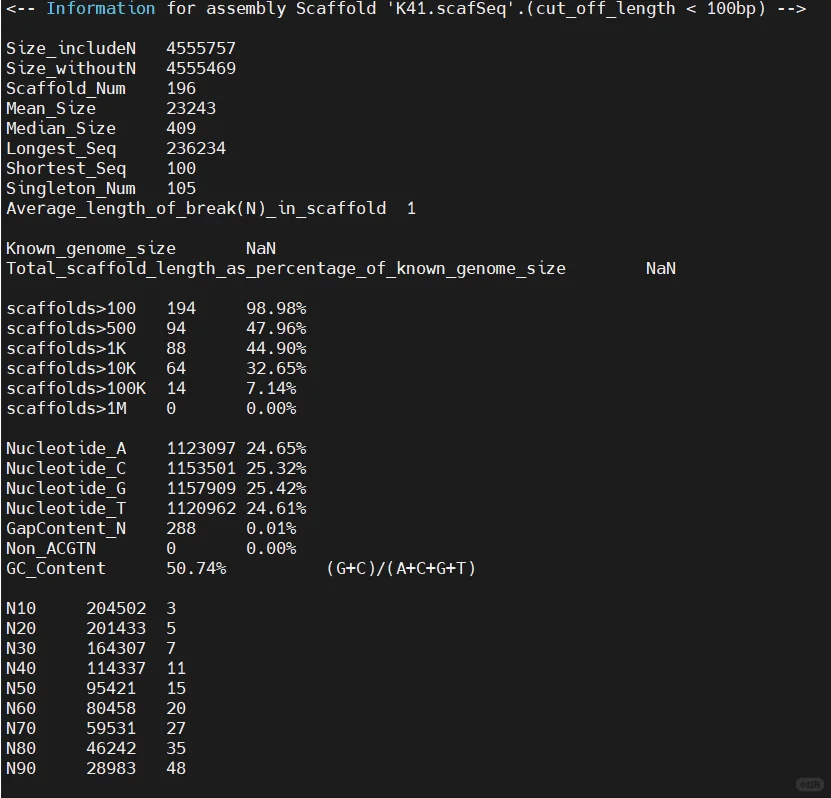
Task: Click the Size_withoutN value 4555469
Action: pos(201,68)
